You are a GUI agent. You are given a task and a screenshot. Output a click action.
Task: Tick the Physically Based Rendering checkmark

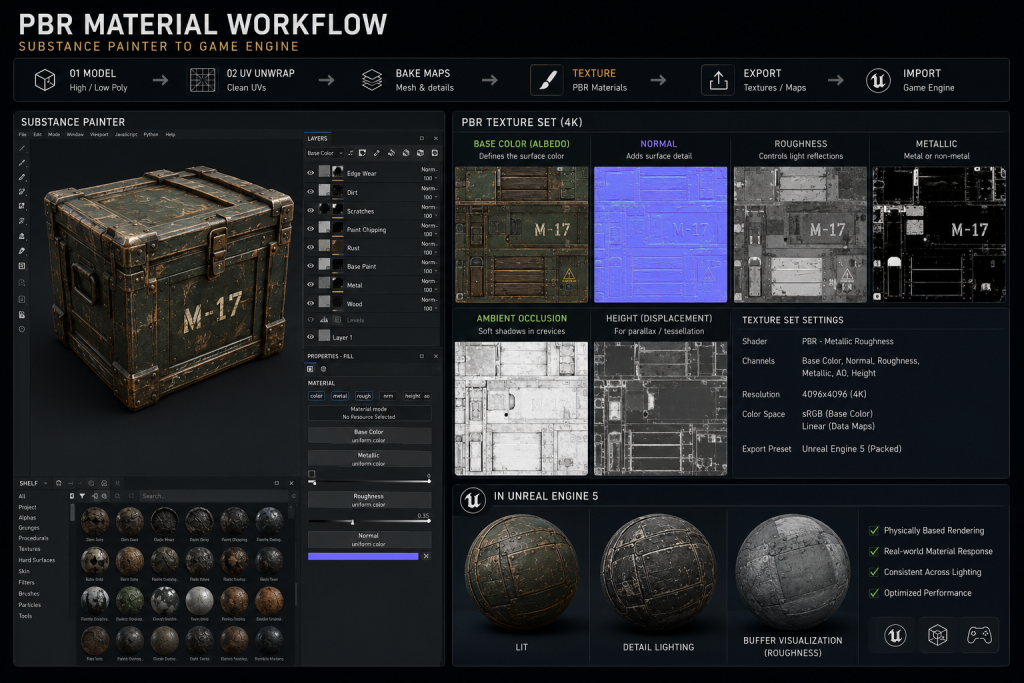point(874,530)
